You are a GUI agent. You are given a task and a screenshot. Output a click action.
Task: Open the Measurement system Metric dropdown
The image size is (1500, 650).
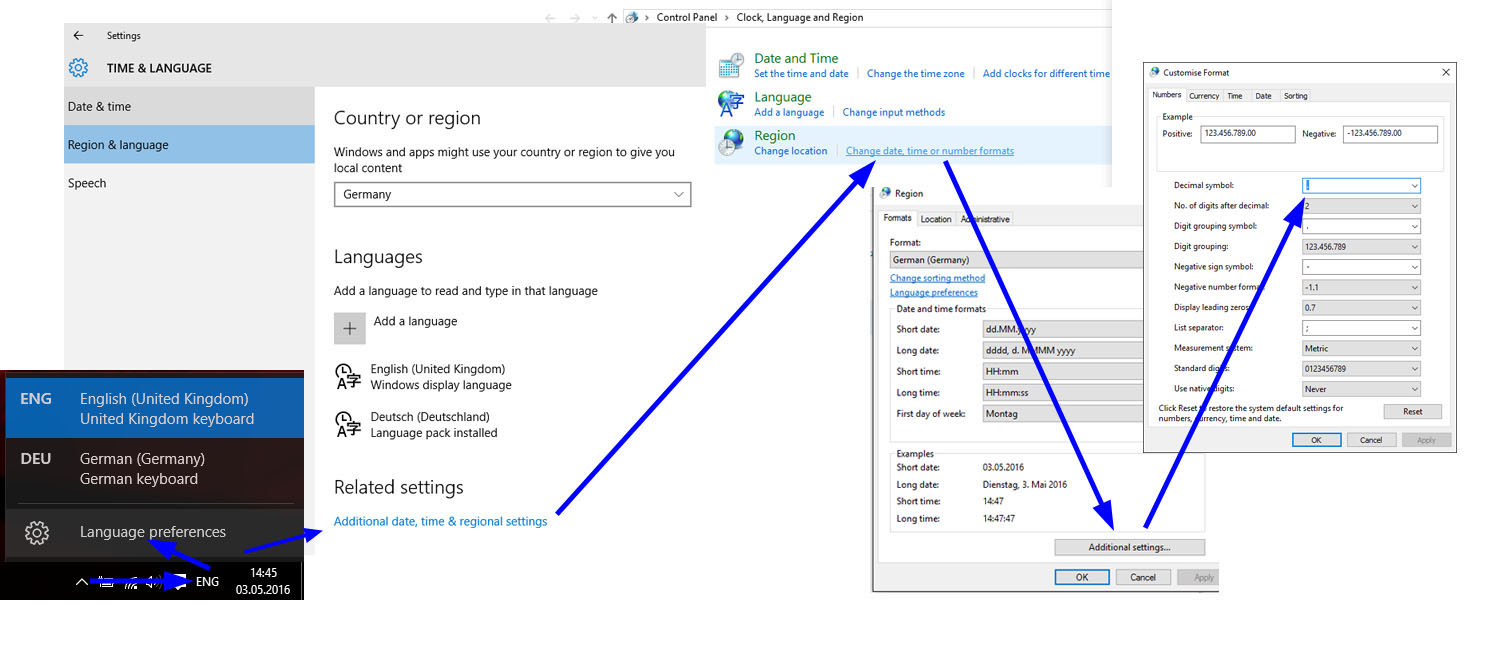click(1361, 348)
